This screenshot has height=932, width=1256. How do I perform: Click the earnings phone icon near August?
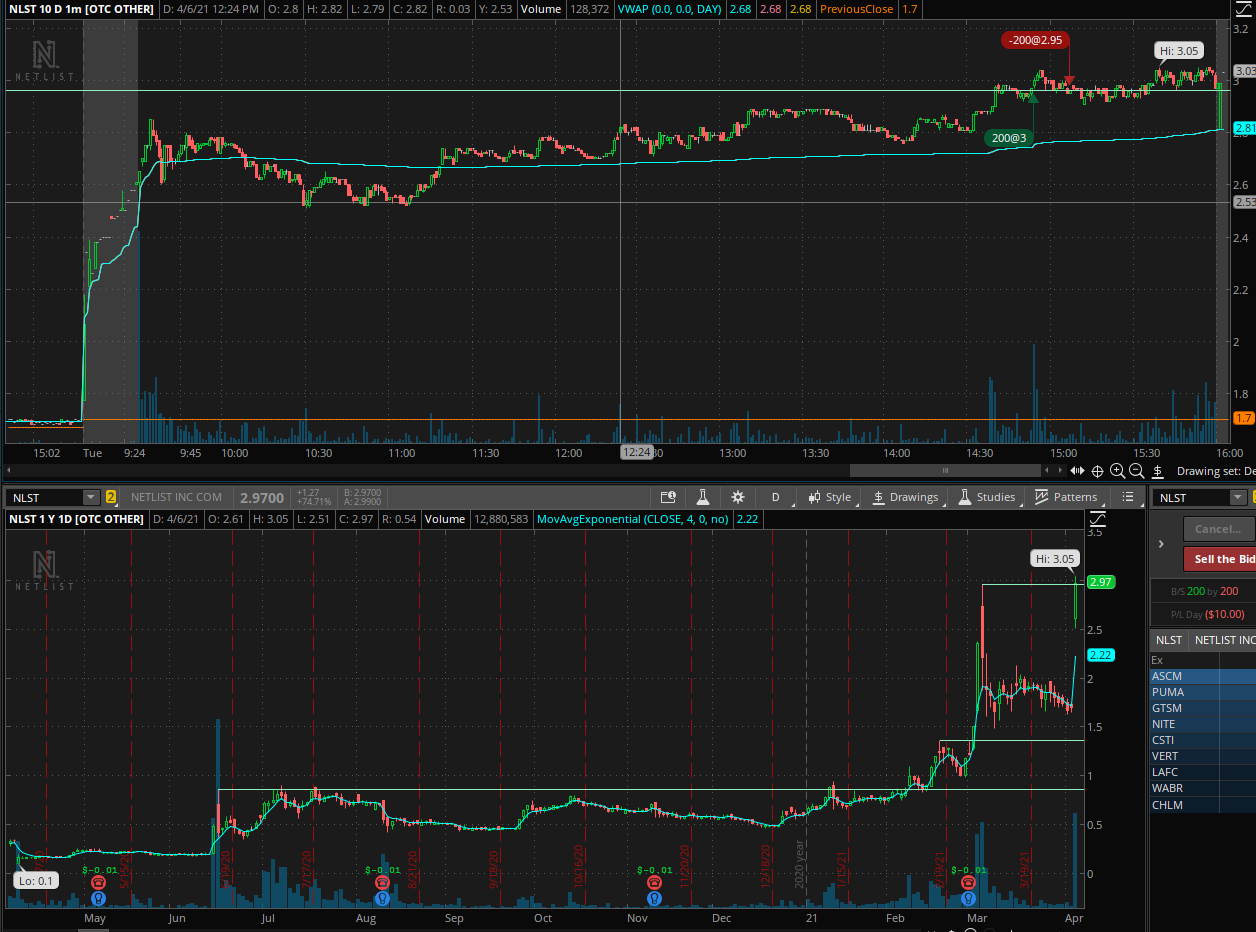point(381,883)
